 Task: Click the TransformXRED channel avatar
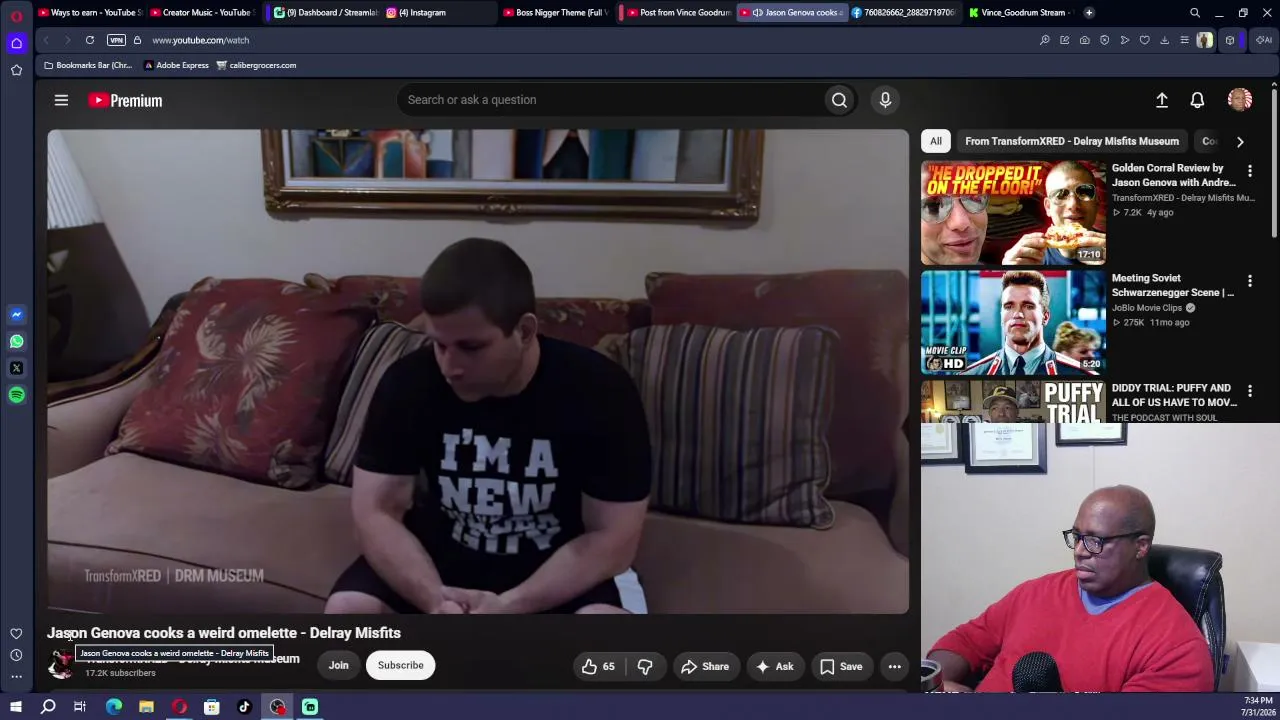(x=61, y=665)
